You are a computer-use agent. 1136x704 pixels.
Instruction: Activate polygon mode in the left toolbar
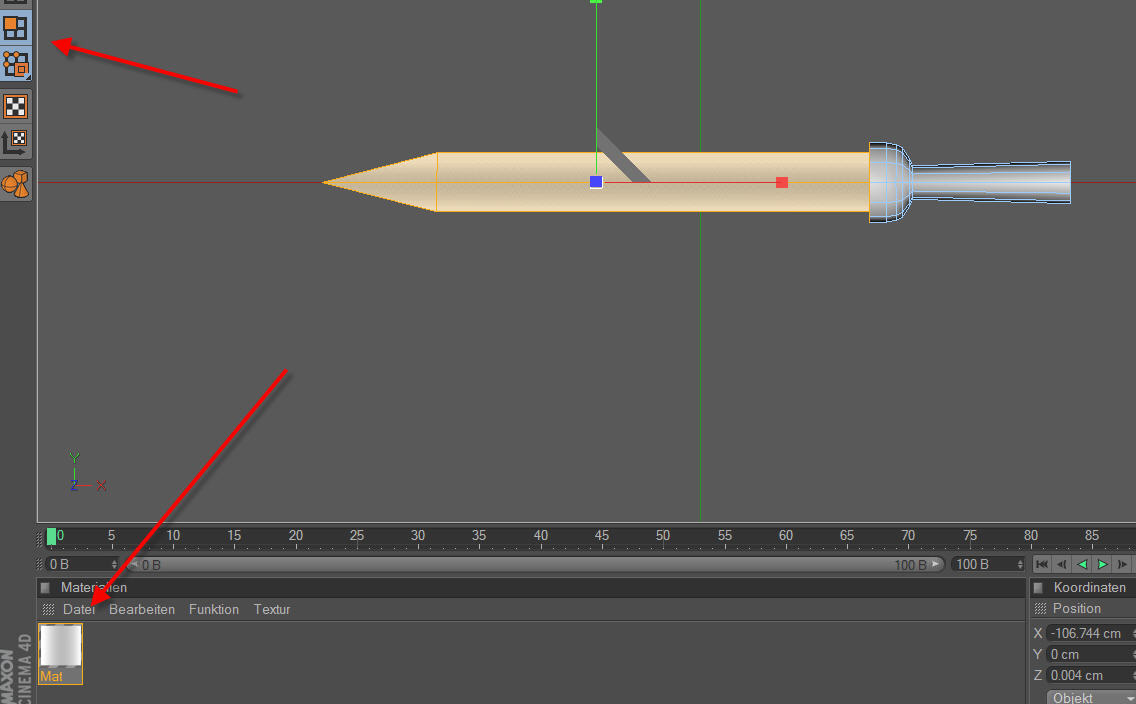point(15,28)
